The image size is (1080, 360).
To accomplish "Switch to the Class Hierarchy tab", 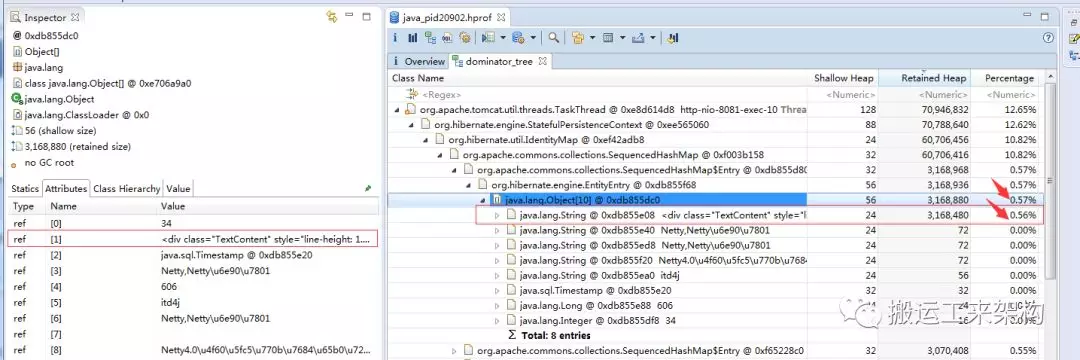I will [x=127, y=188].
